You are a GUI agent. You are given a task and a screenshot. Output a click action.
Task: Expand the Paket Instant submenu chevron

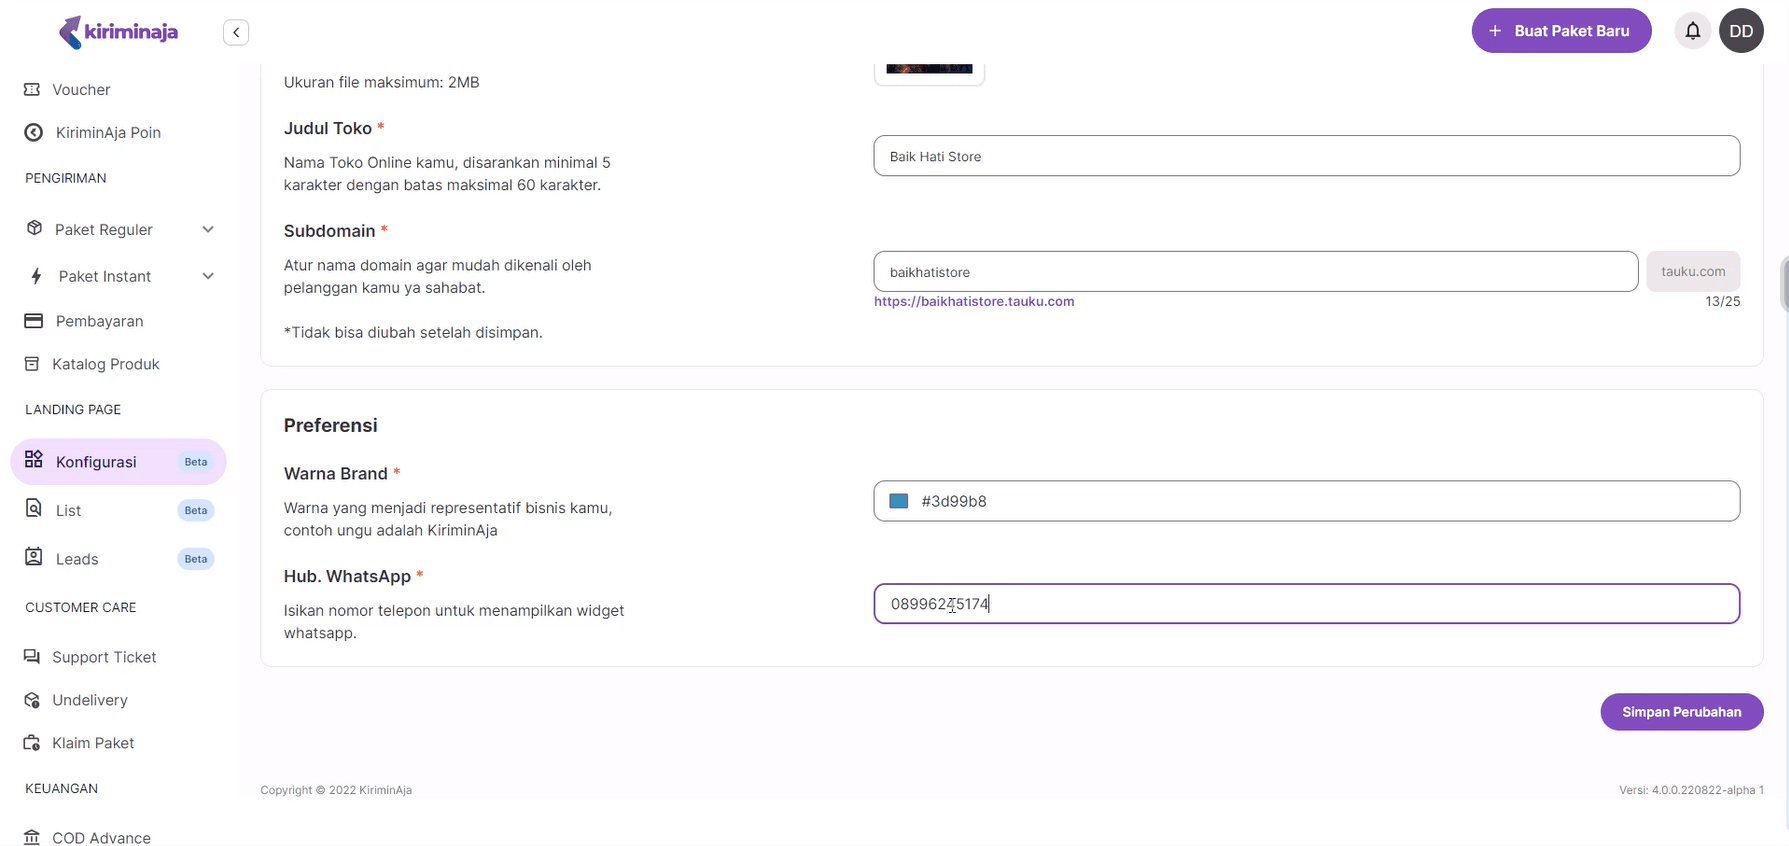click(x=208, y=277)
